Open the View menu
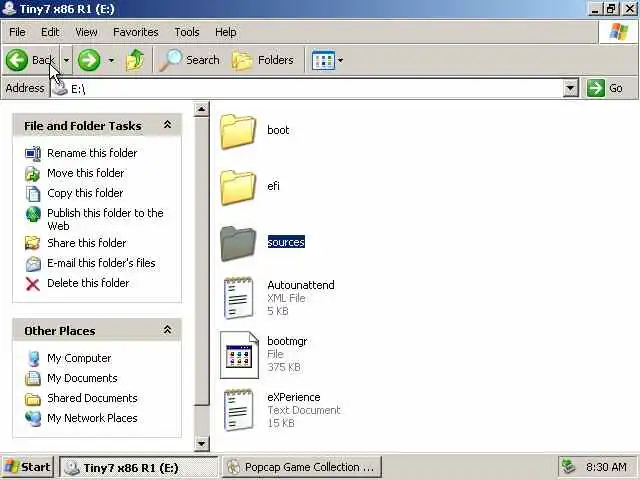This screenshot has height=480, width=640. click(x=86, y=32)
